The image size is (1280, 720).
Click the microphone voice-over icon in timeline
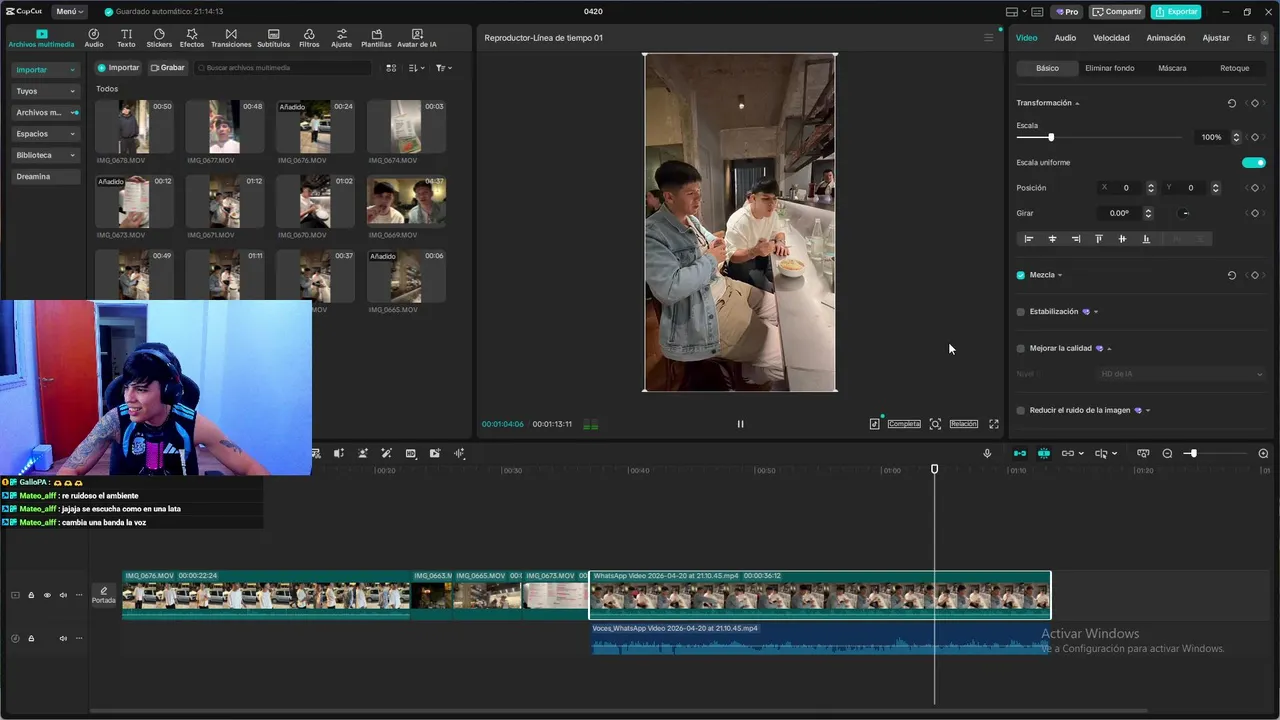point(987,454)
